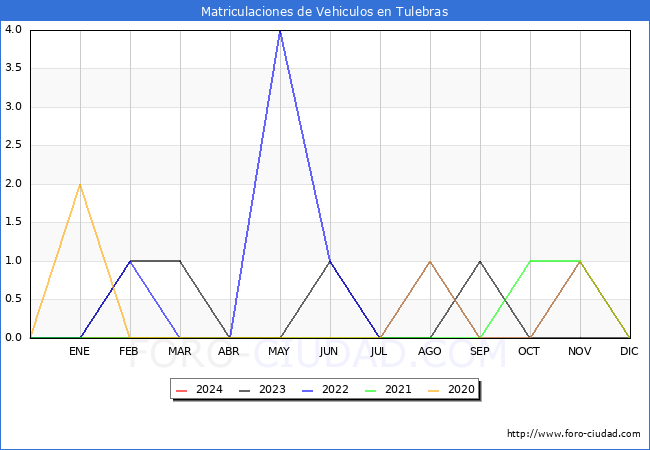
Task: Click the chart title Matriculaciones de Vehiculos en Tulebras
Action: (x=325, y=11)
